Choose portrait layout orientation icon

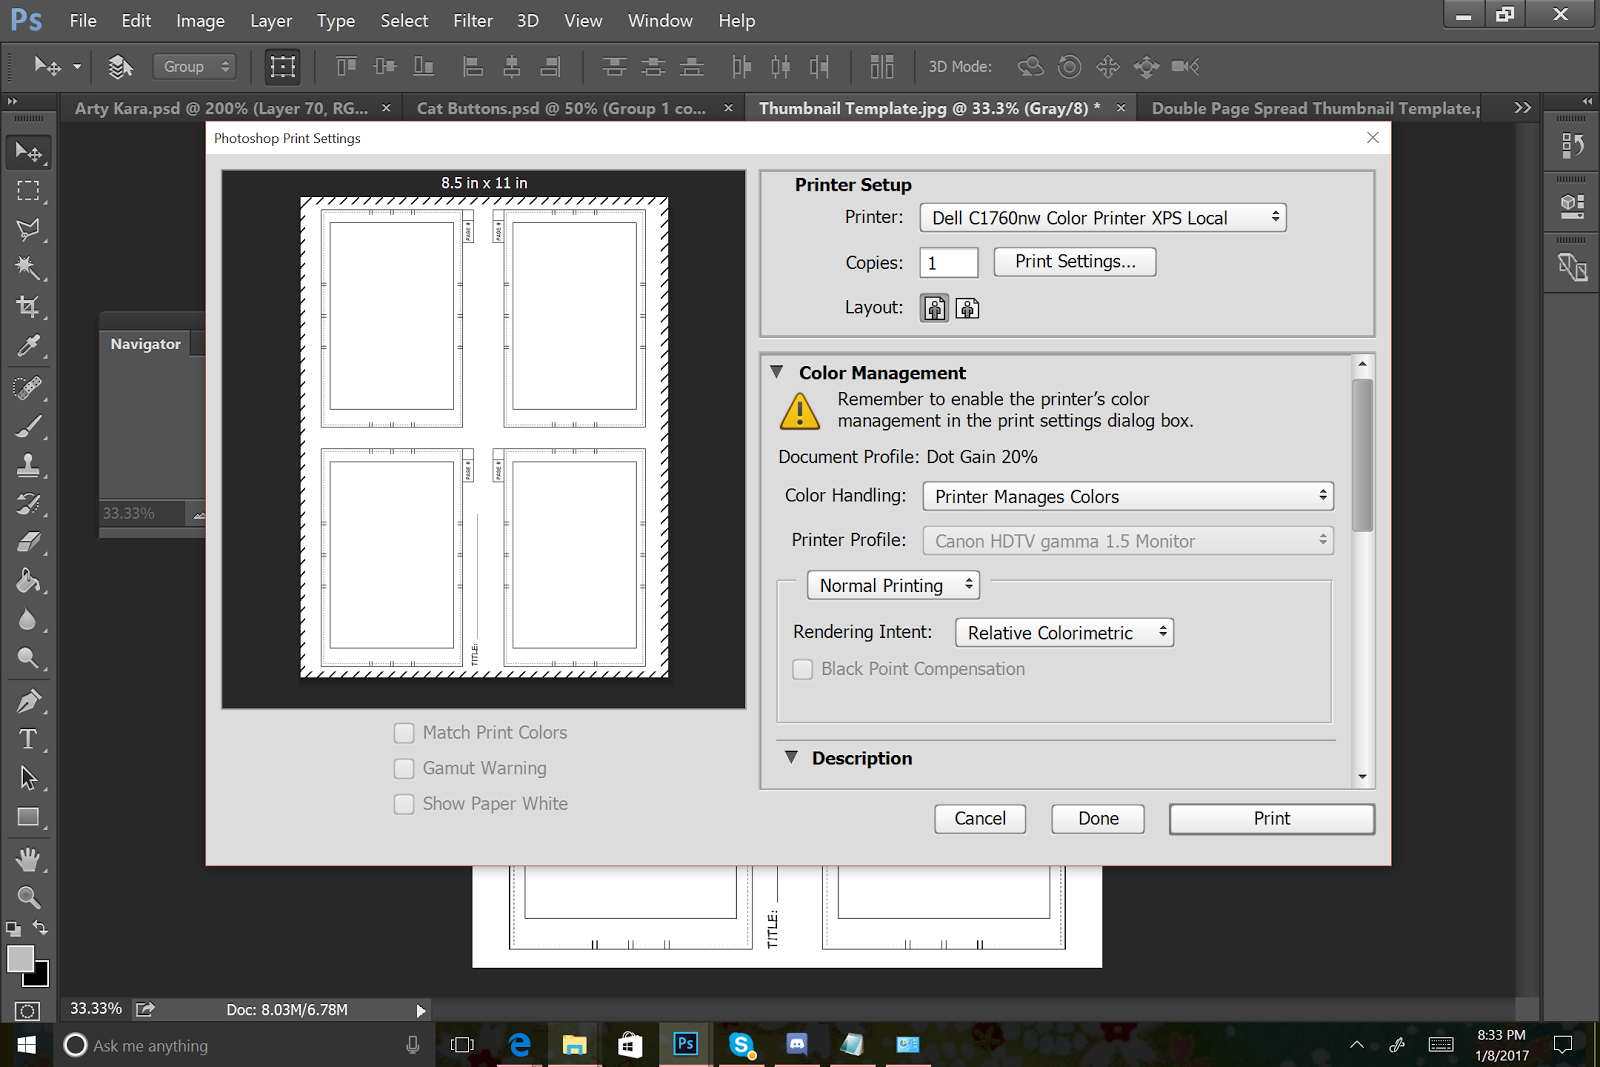(x=934, y=308)
